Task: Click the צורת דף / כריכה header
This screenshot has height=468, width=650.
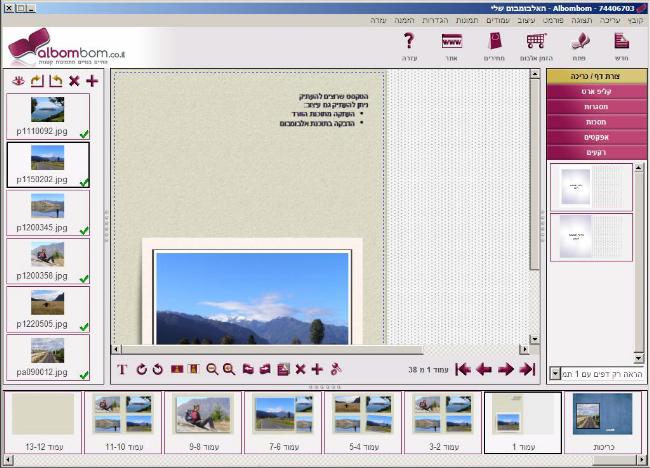Action: coord(596,76)
